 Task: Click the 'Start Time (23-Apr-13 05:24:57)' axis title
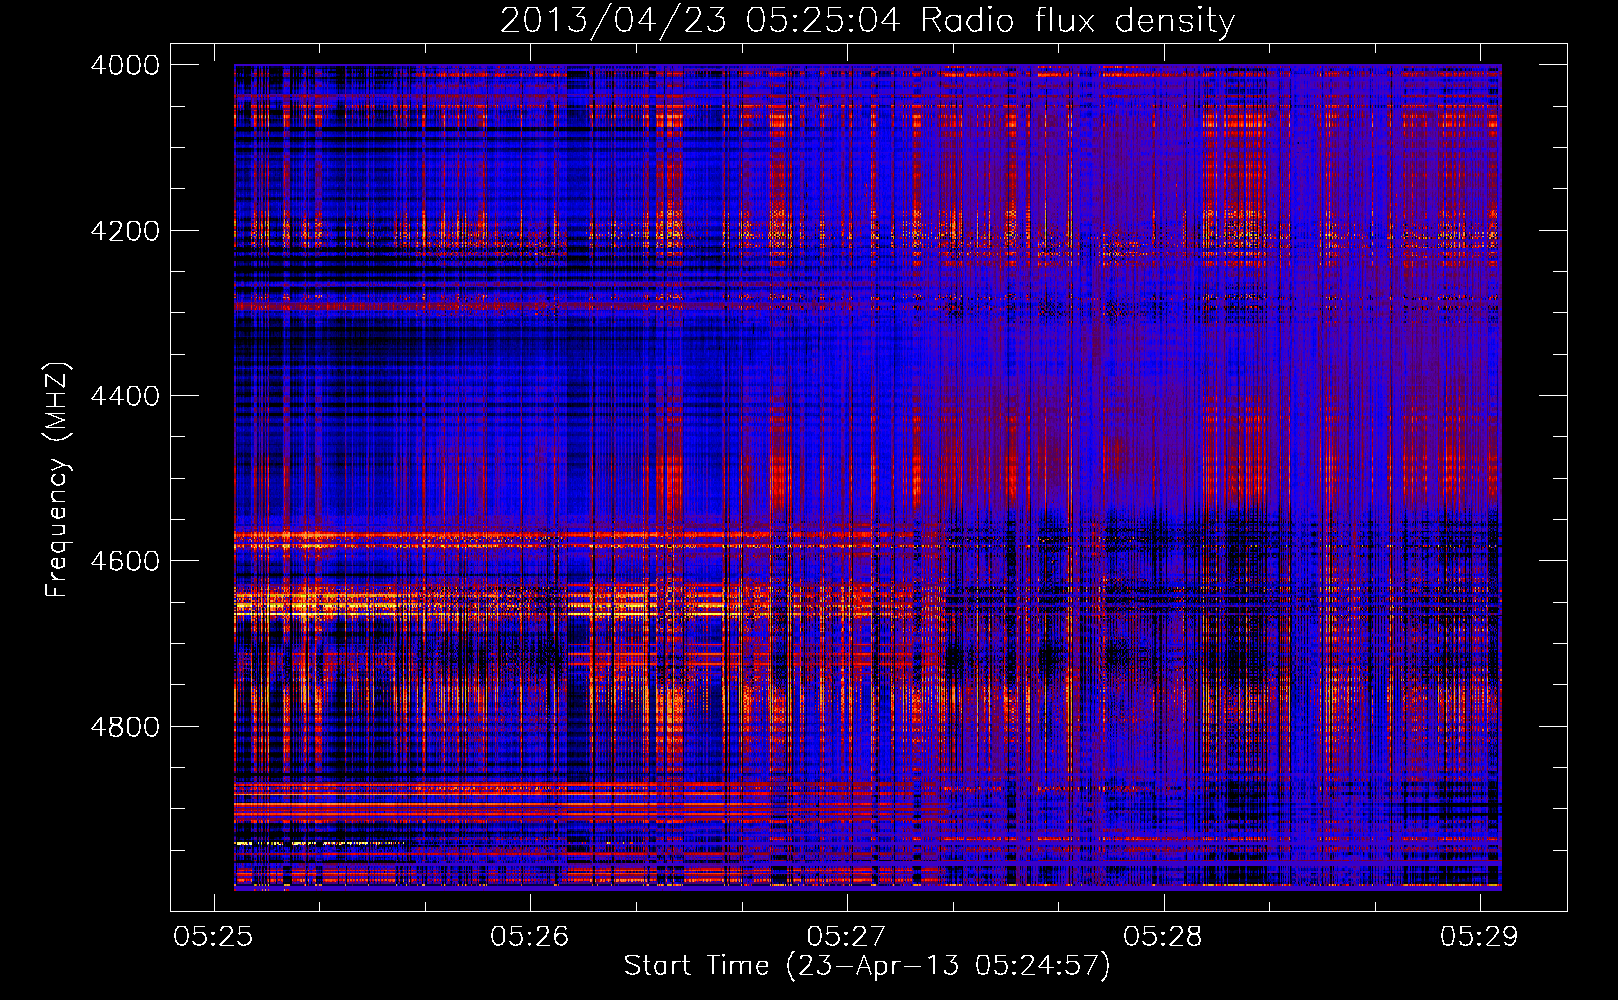click(867, 966)
